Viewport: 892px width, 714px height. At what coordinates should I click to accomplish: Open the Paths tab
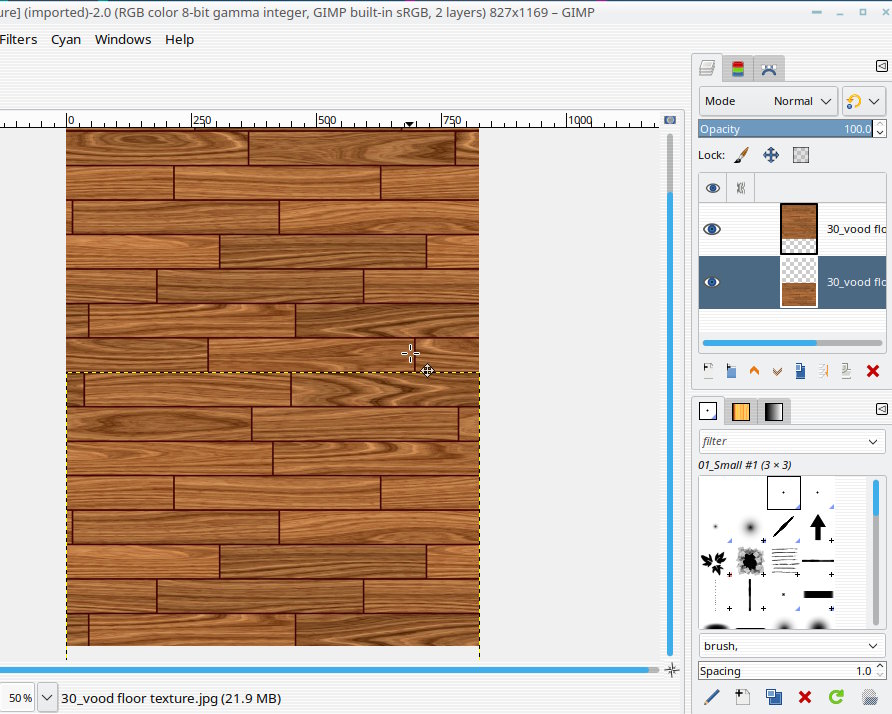768,69
